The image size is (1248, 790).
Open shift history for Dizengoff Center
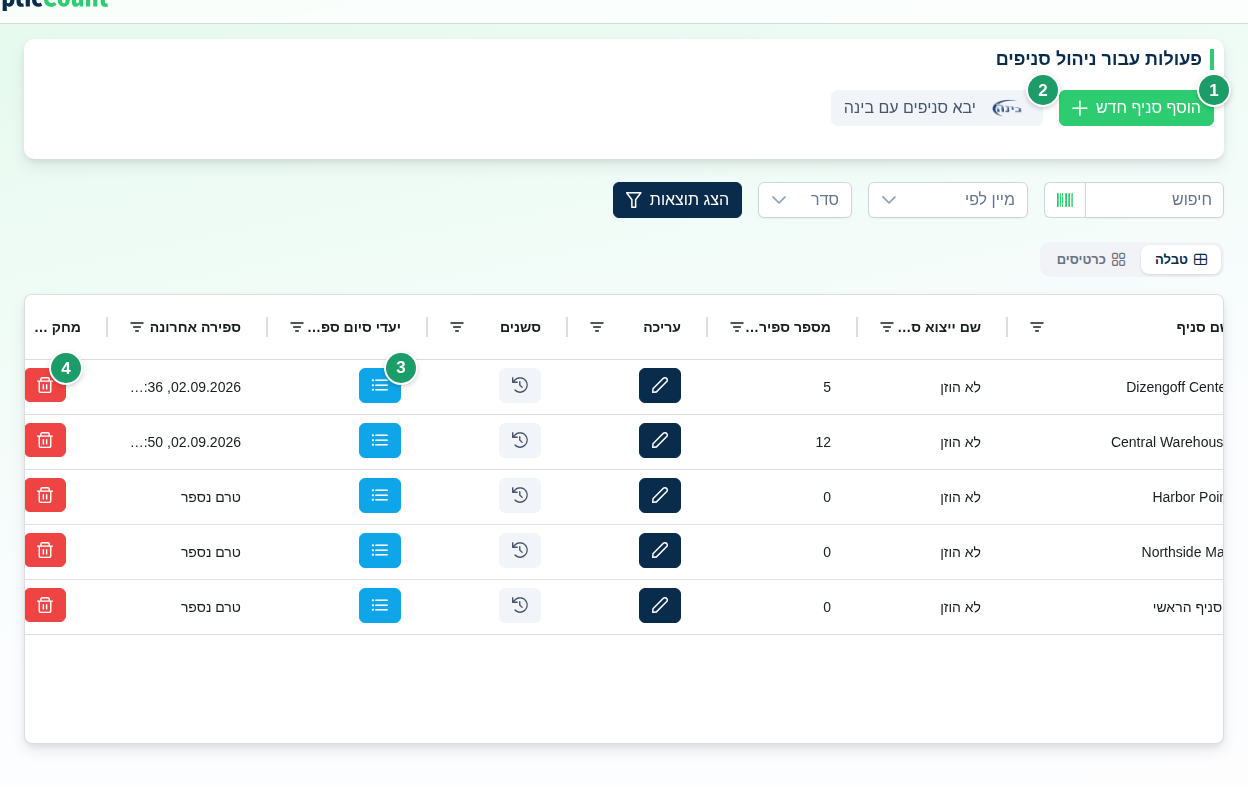[x=520, y=385]
